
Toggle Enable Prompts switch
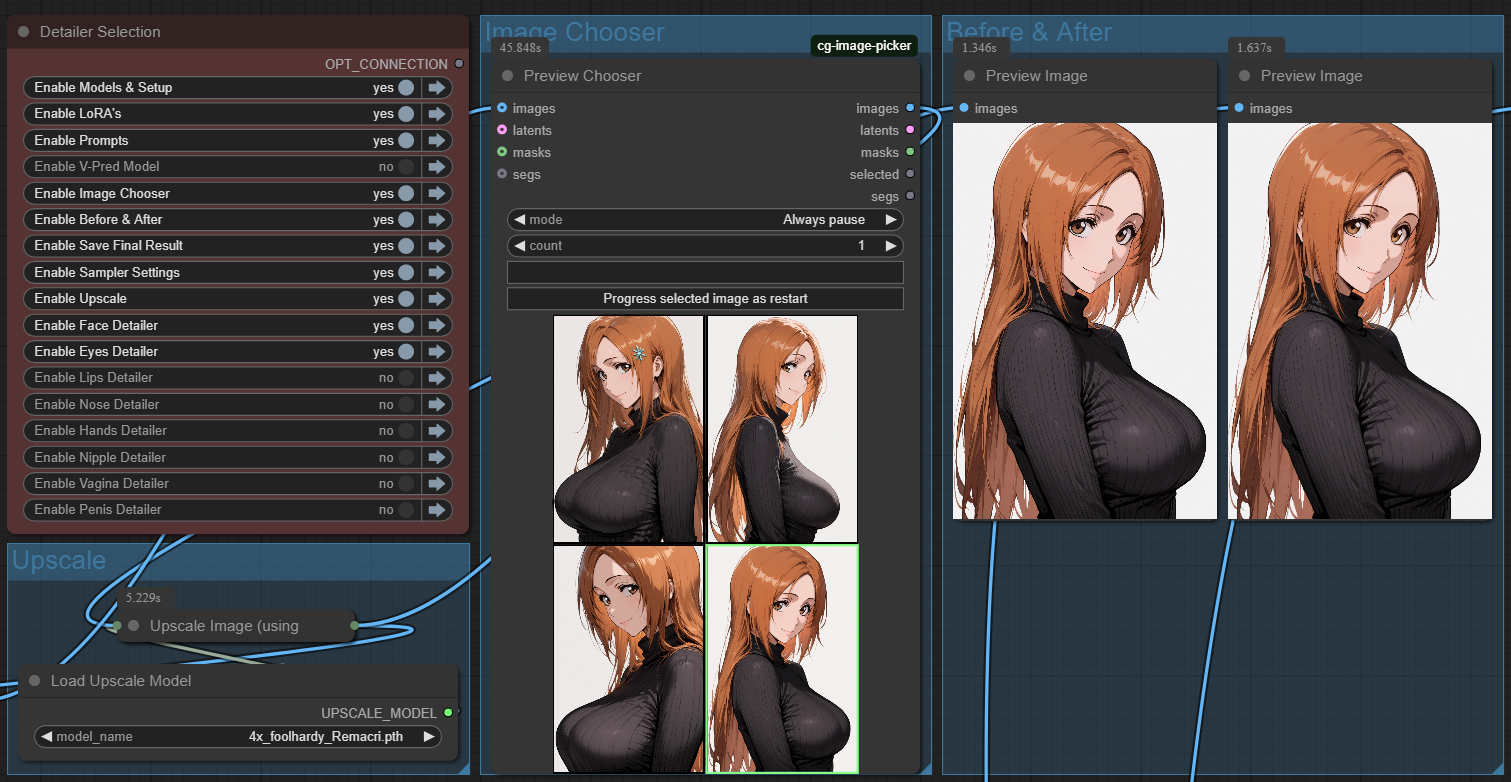(406, 141)
